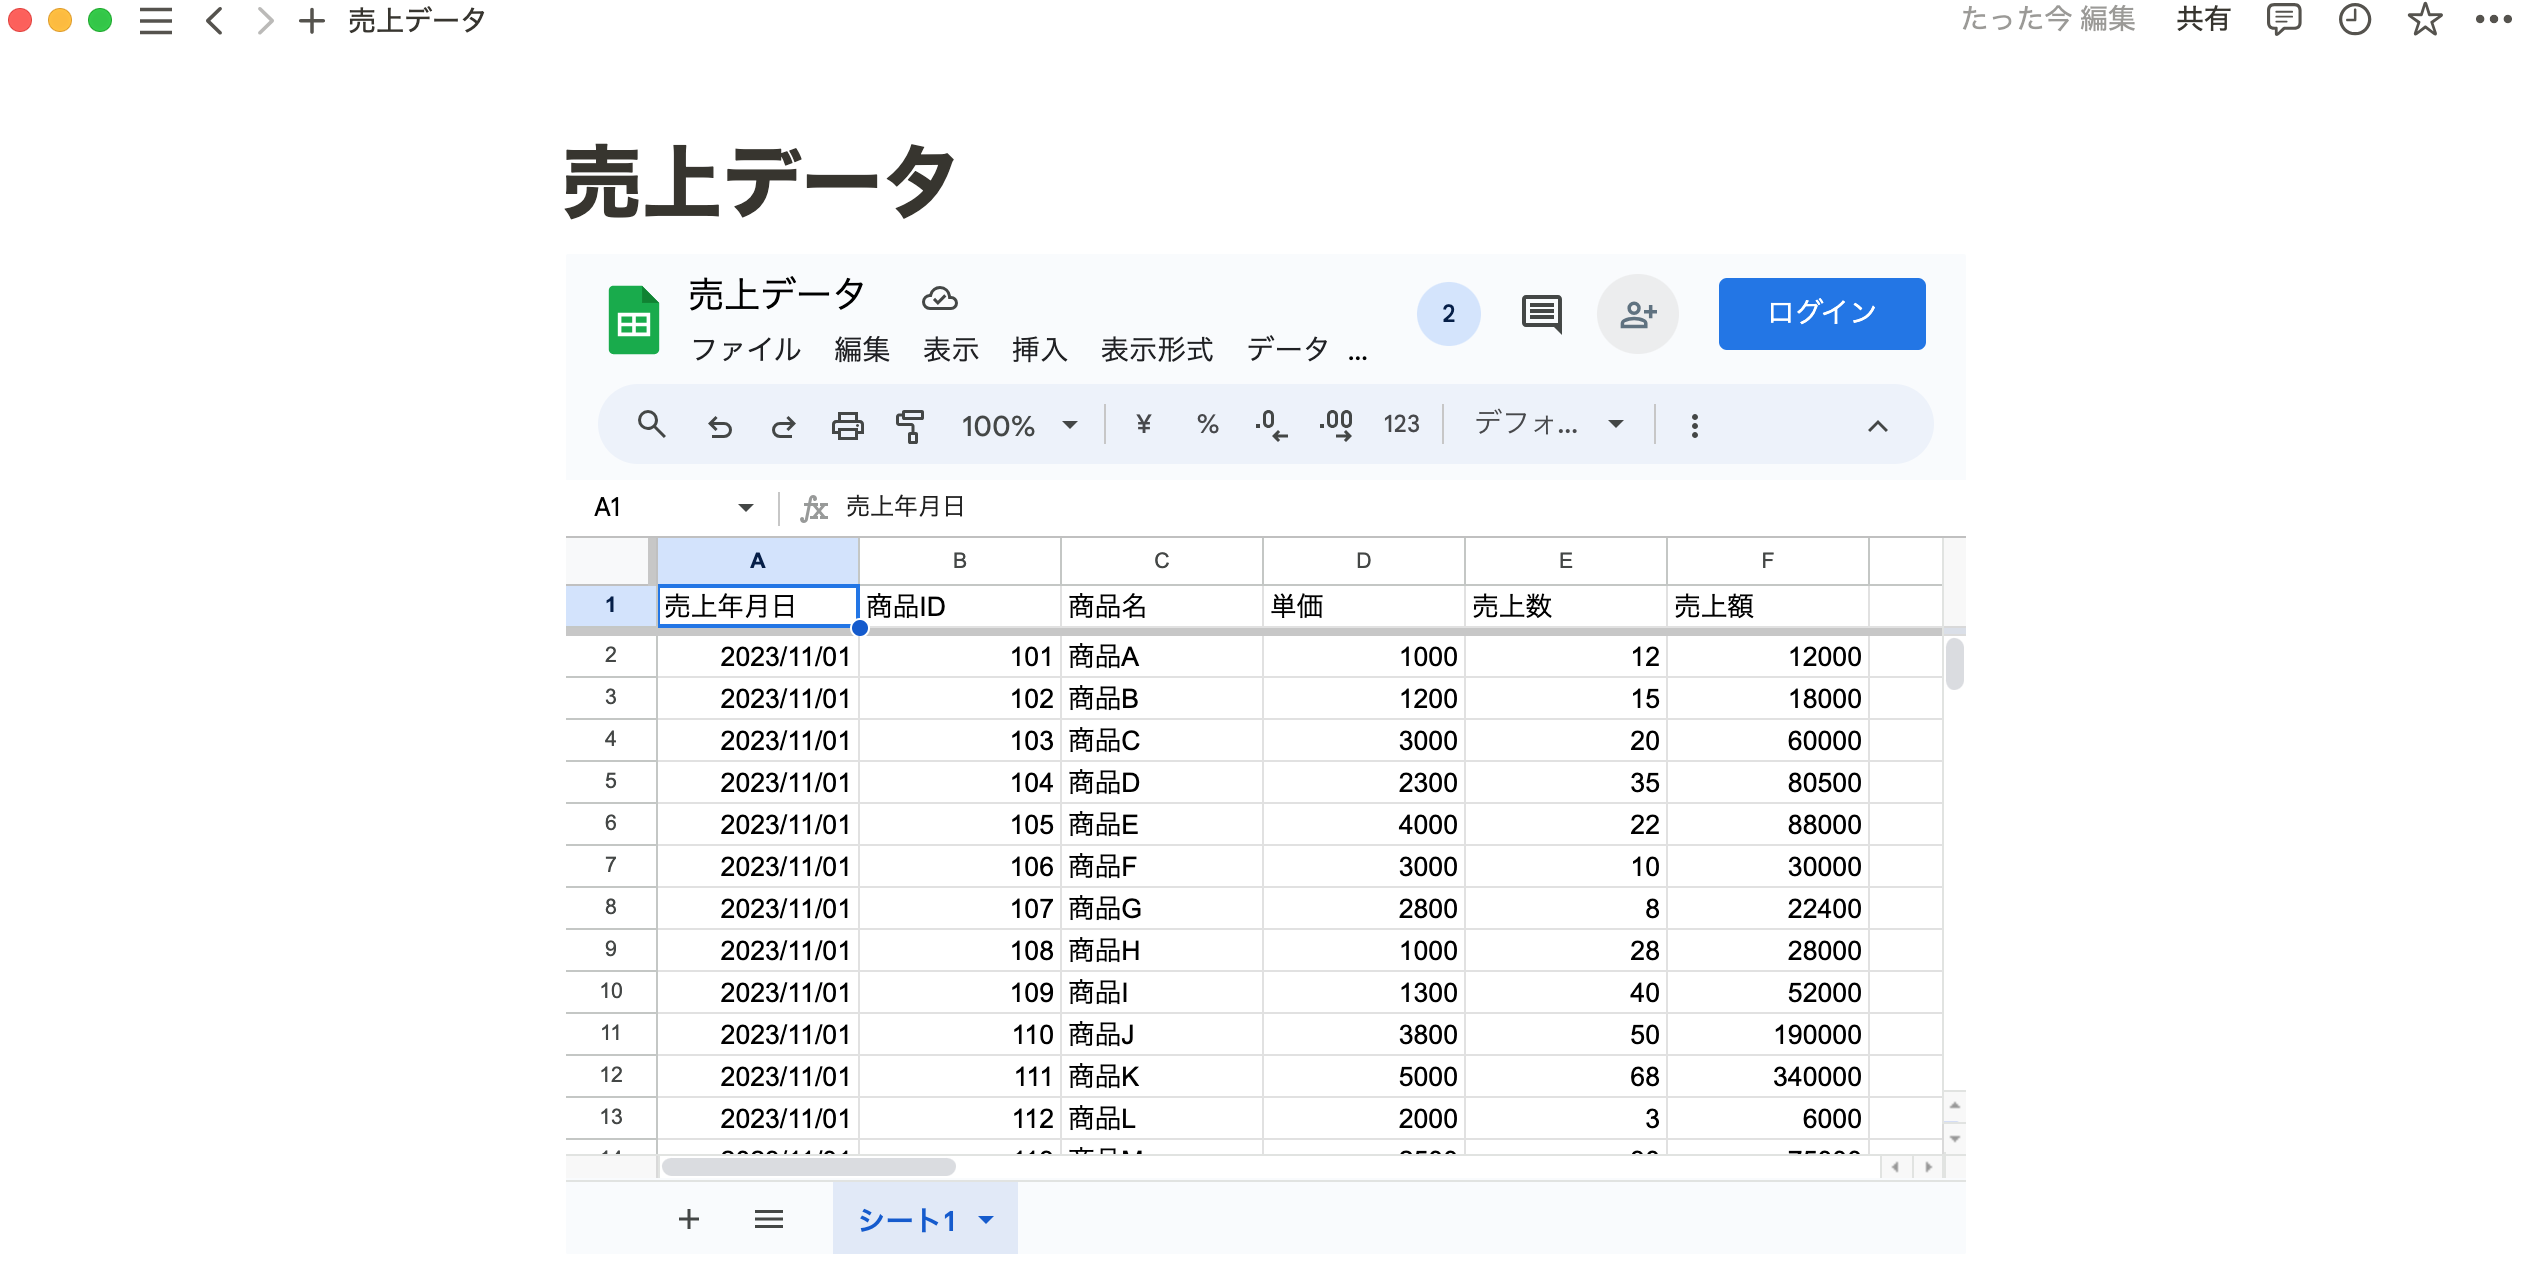Search the menus with magnifier icon
The height and width of the screenshot is (1274, 2532).
(x=652, y=425)
